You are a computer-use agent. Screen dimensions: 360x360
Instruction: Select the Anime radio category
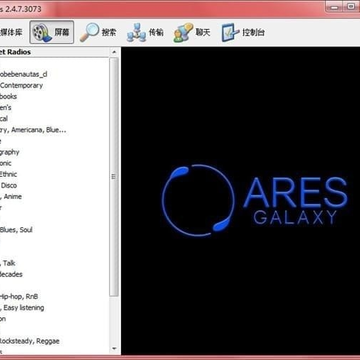11,196
